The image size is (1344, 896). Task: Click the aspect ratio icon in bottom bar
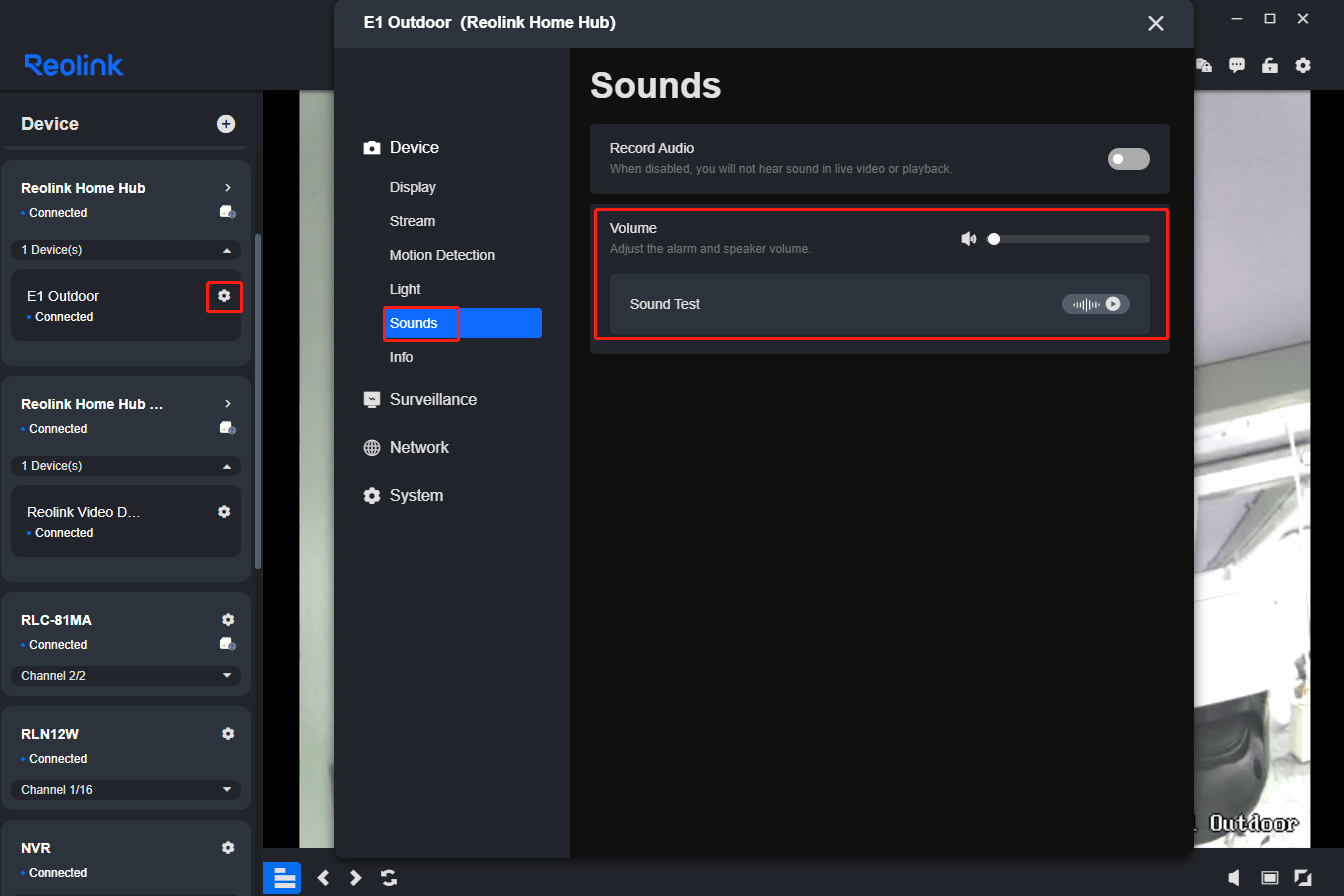point(1270,878)
